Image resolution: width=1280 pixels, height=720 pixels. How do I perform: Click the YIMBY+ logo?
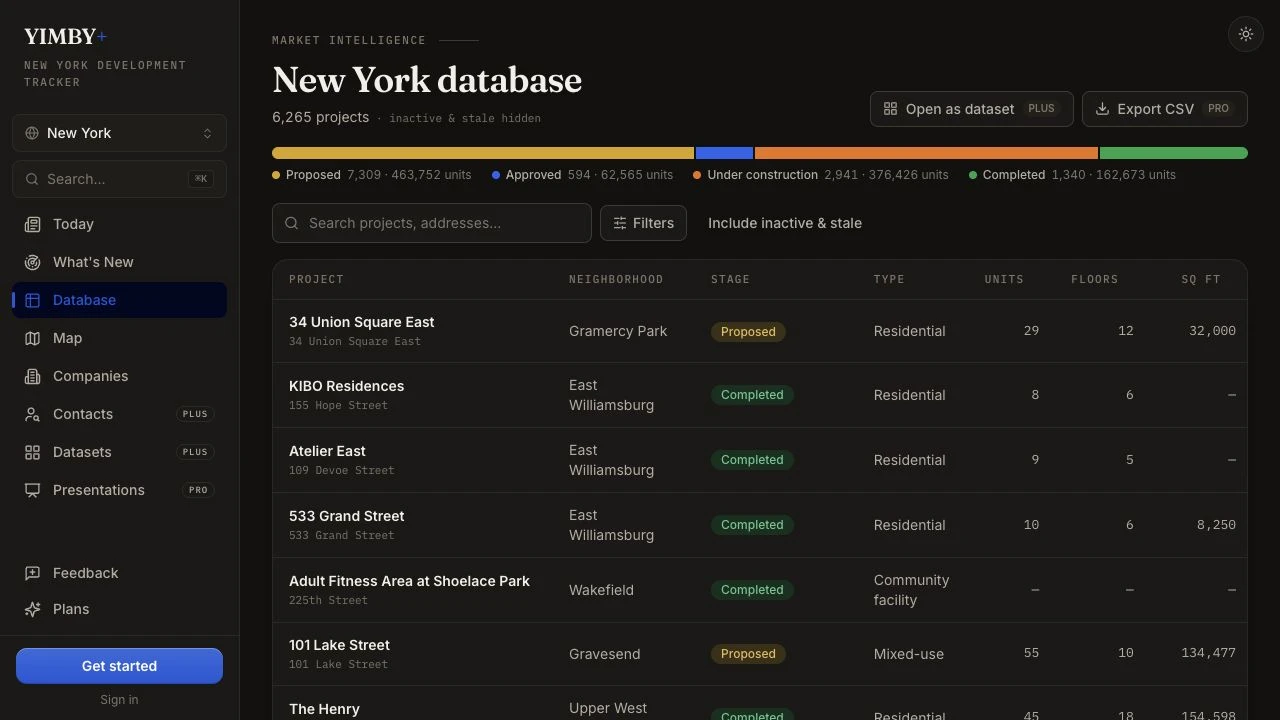pyautogui.click(x=65, y=36)
